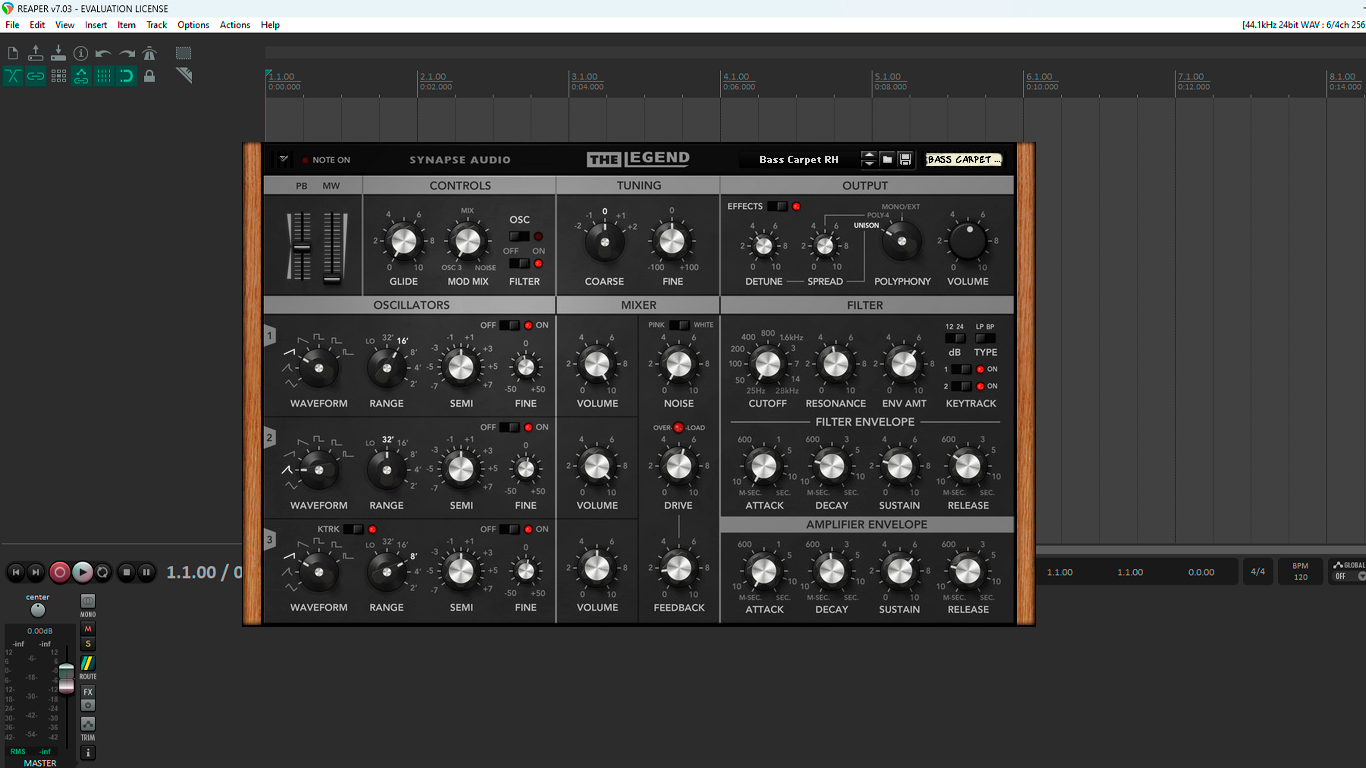Click the dashed rectangle selection icon
Image resolution: width=1366 pixels, height=768 pixels.
(184, 53)
